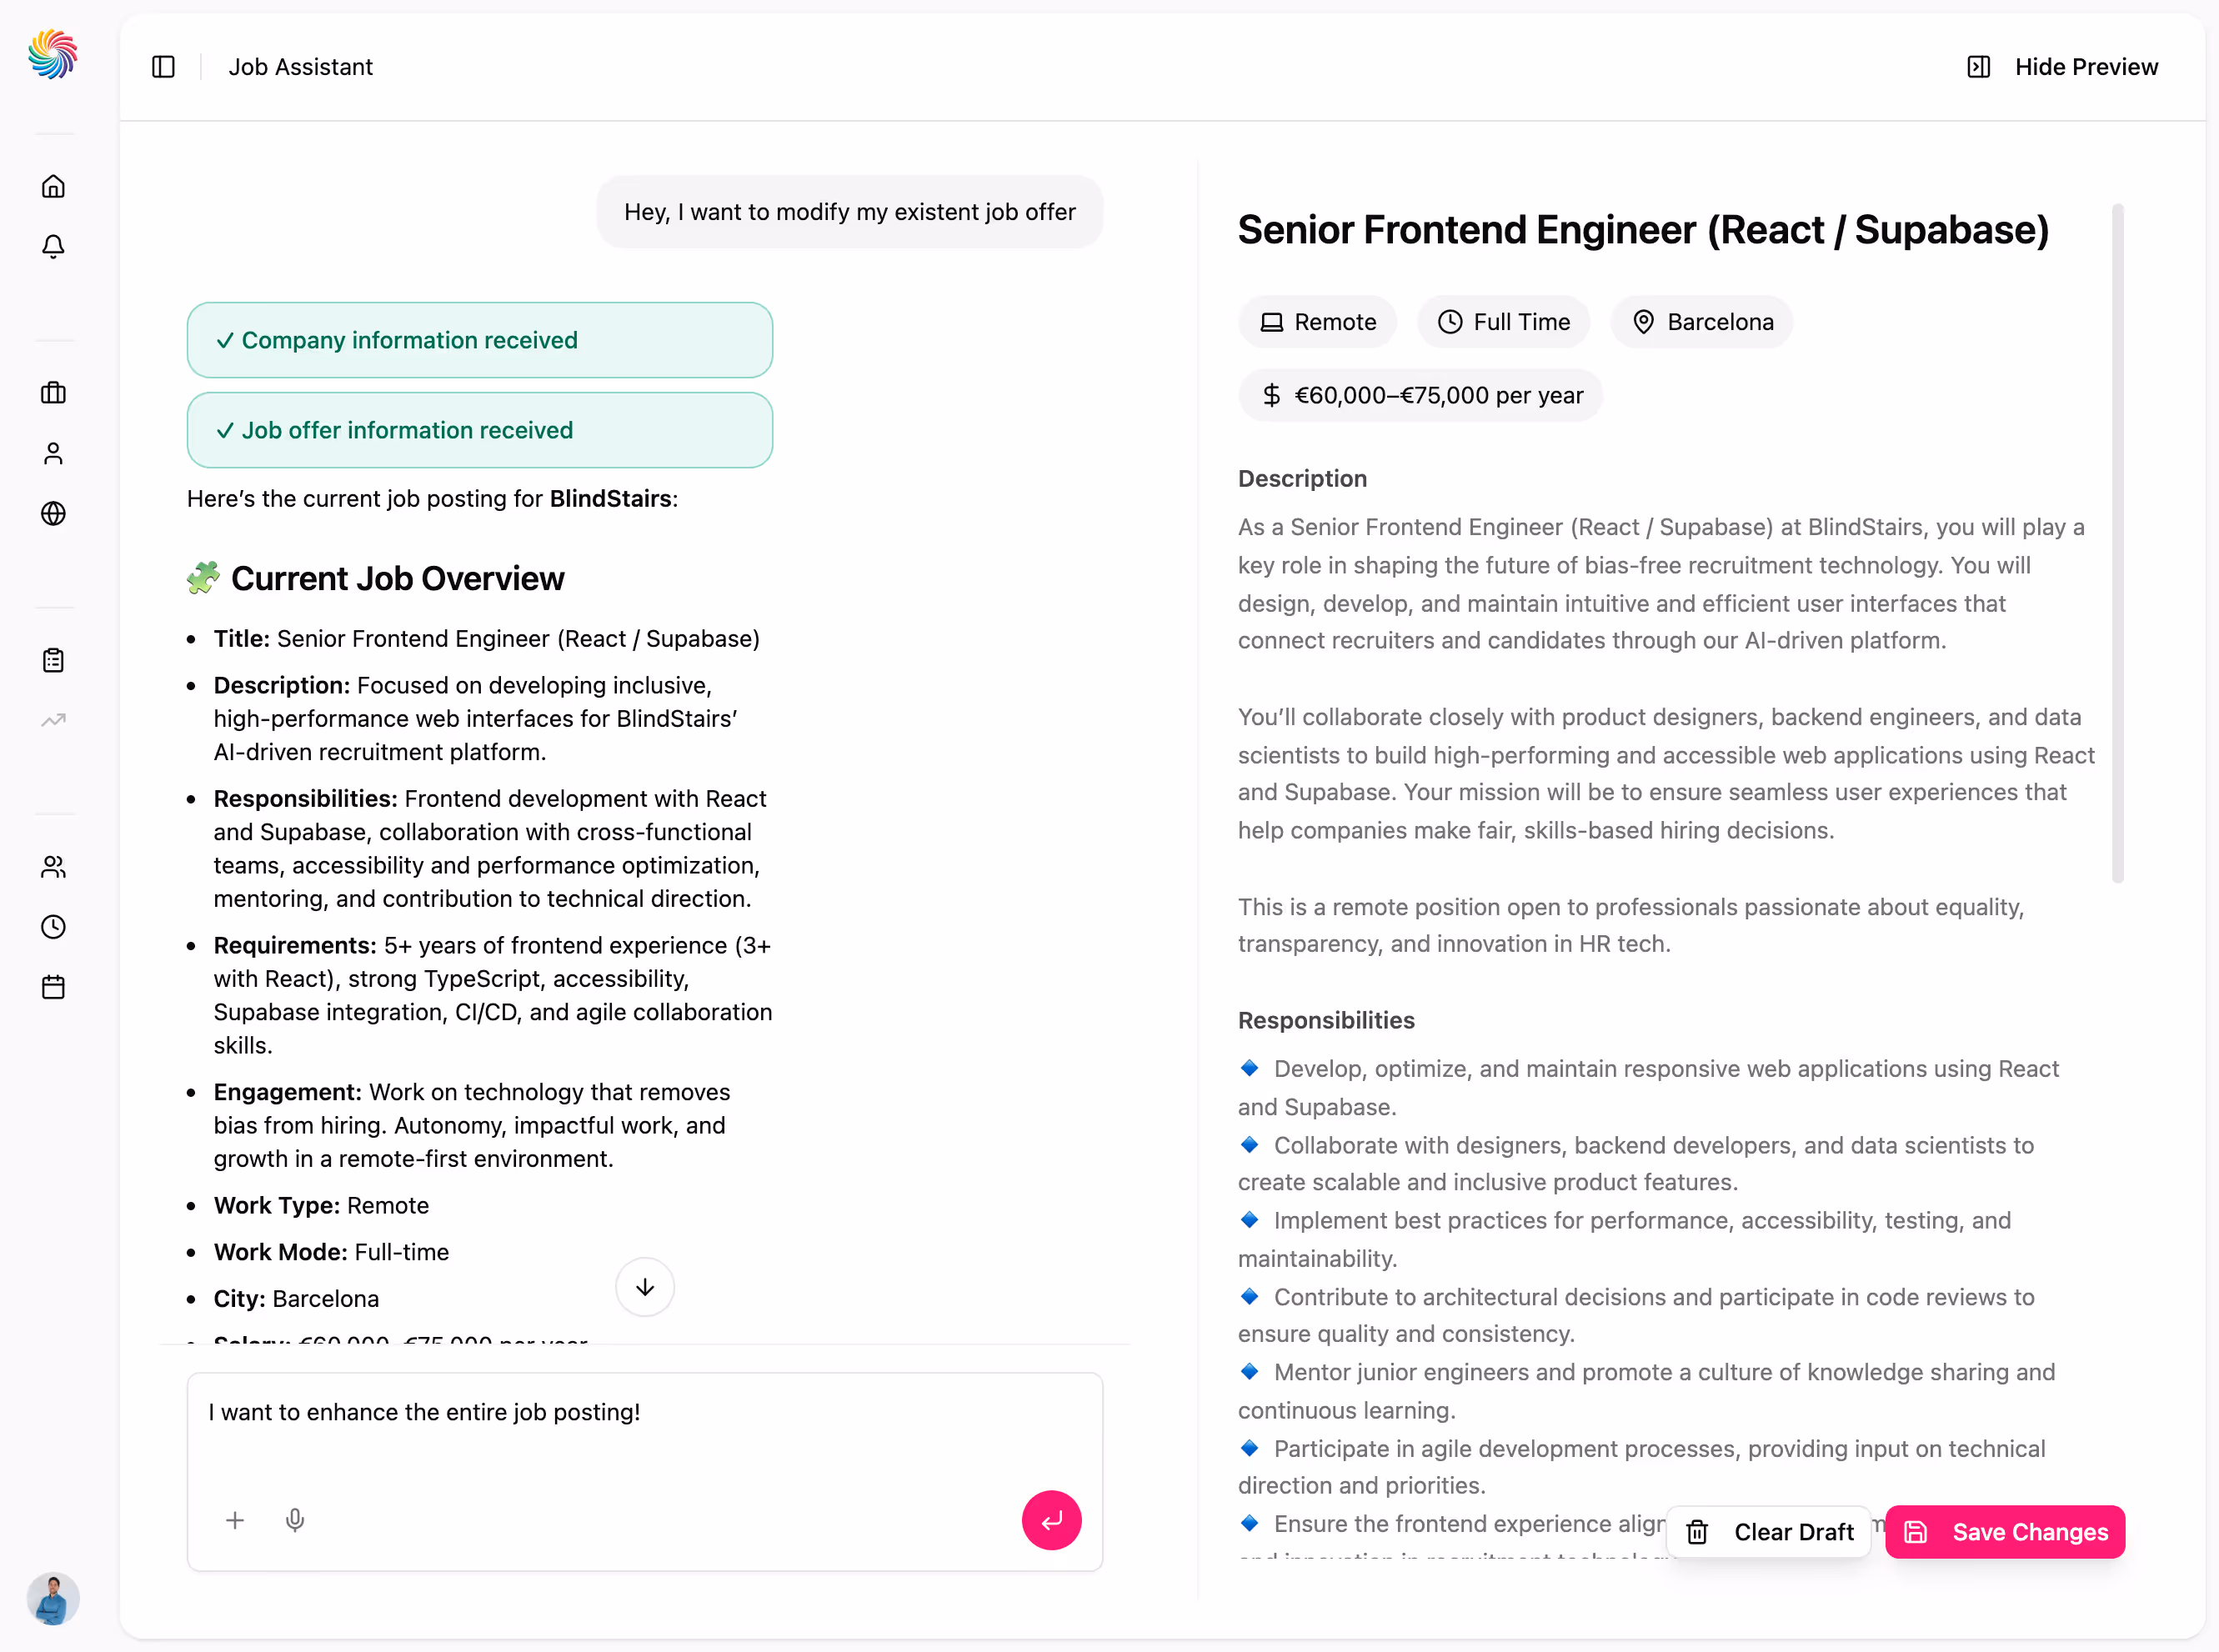Viewport: 2219px width, 1652px height.
Task: Select the briefcase jobs icon
Action: click(54, 392)
